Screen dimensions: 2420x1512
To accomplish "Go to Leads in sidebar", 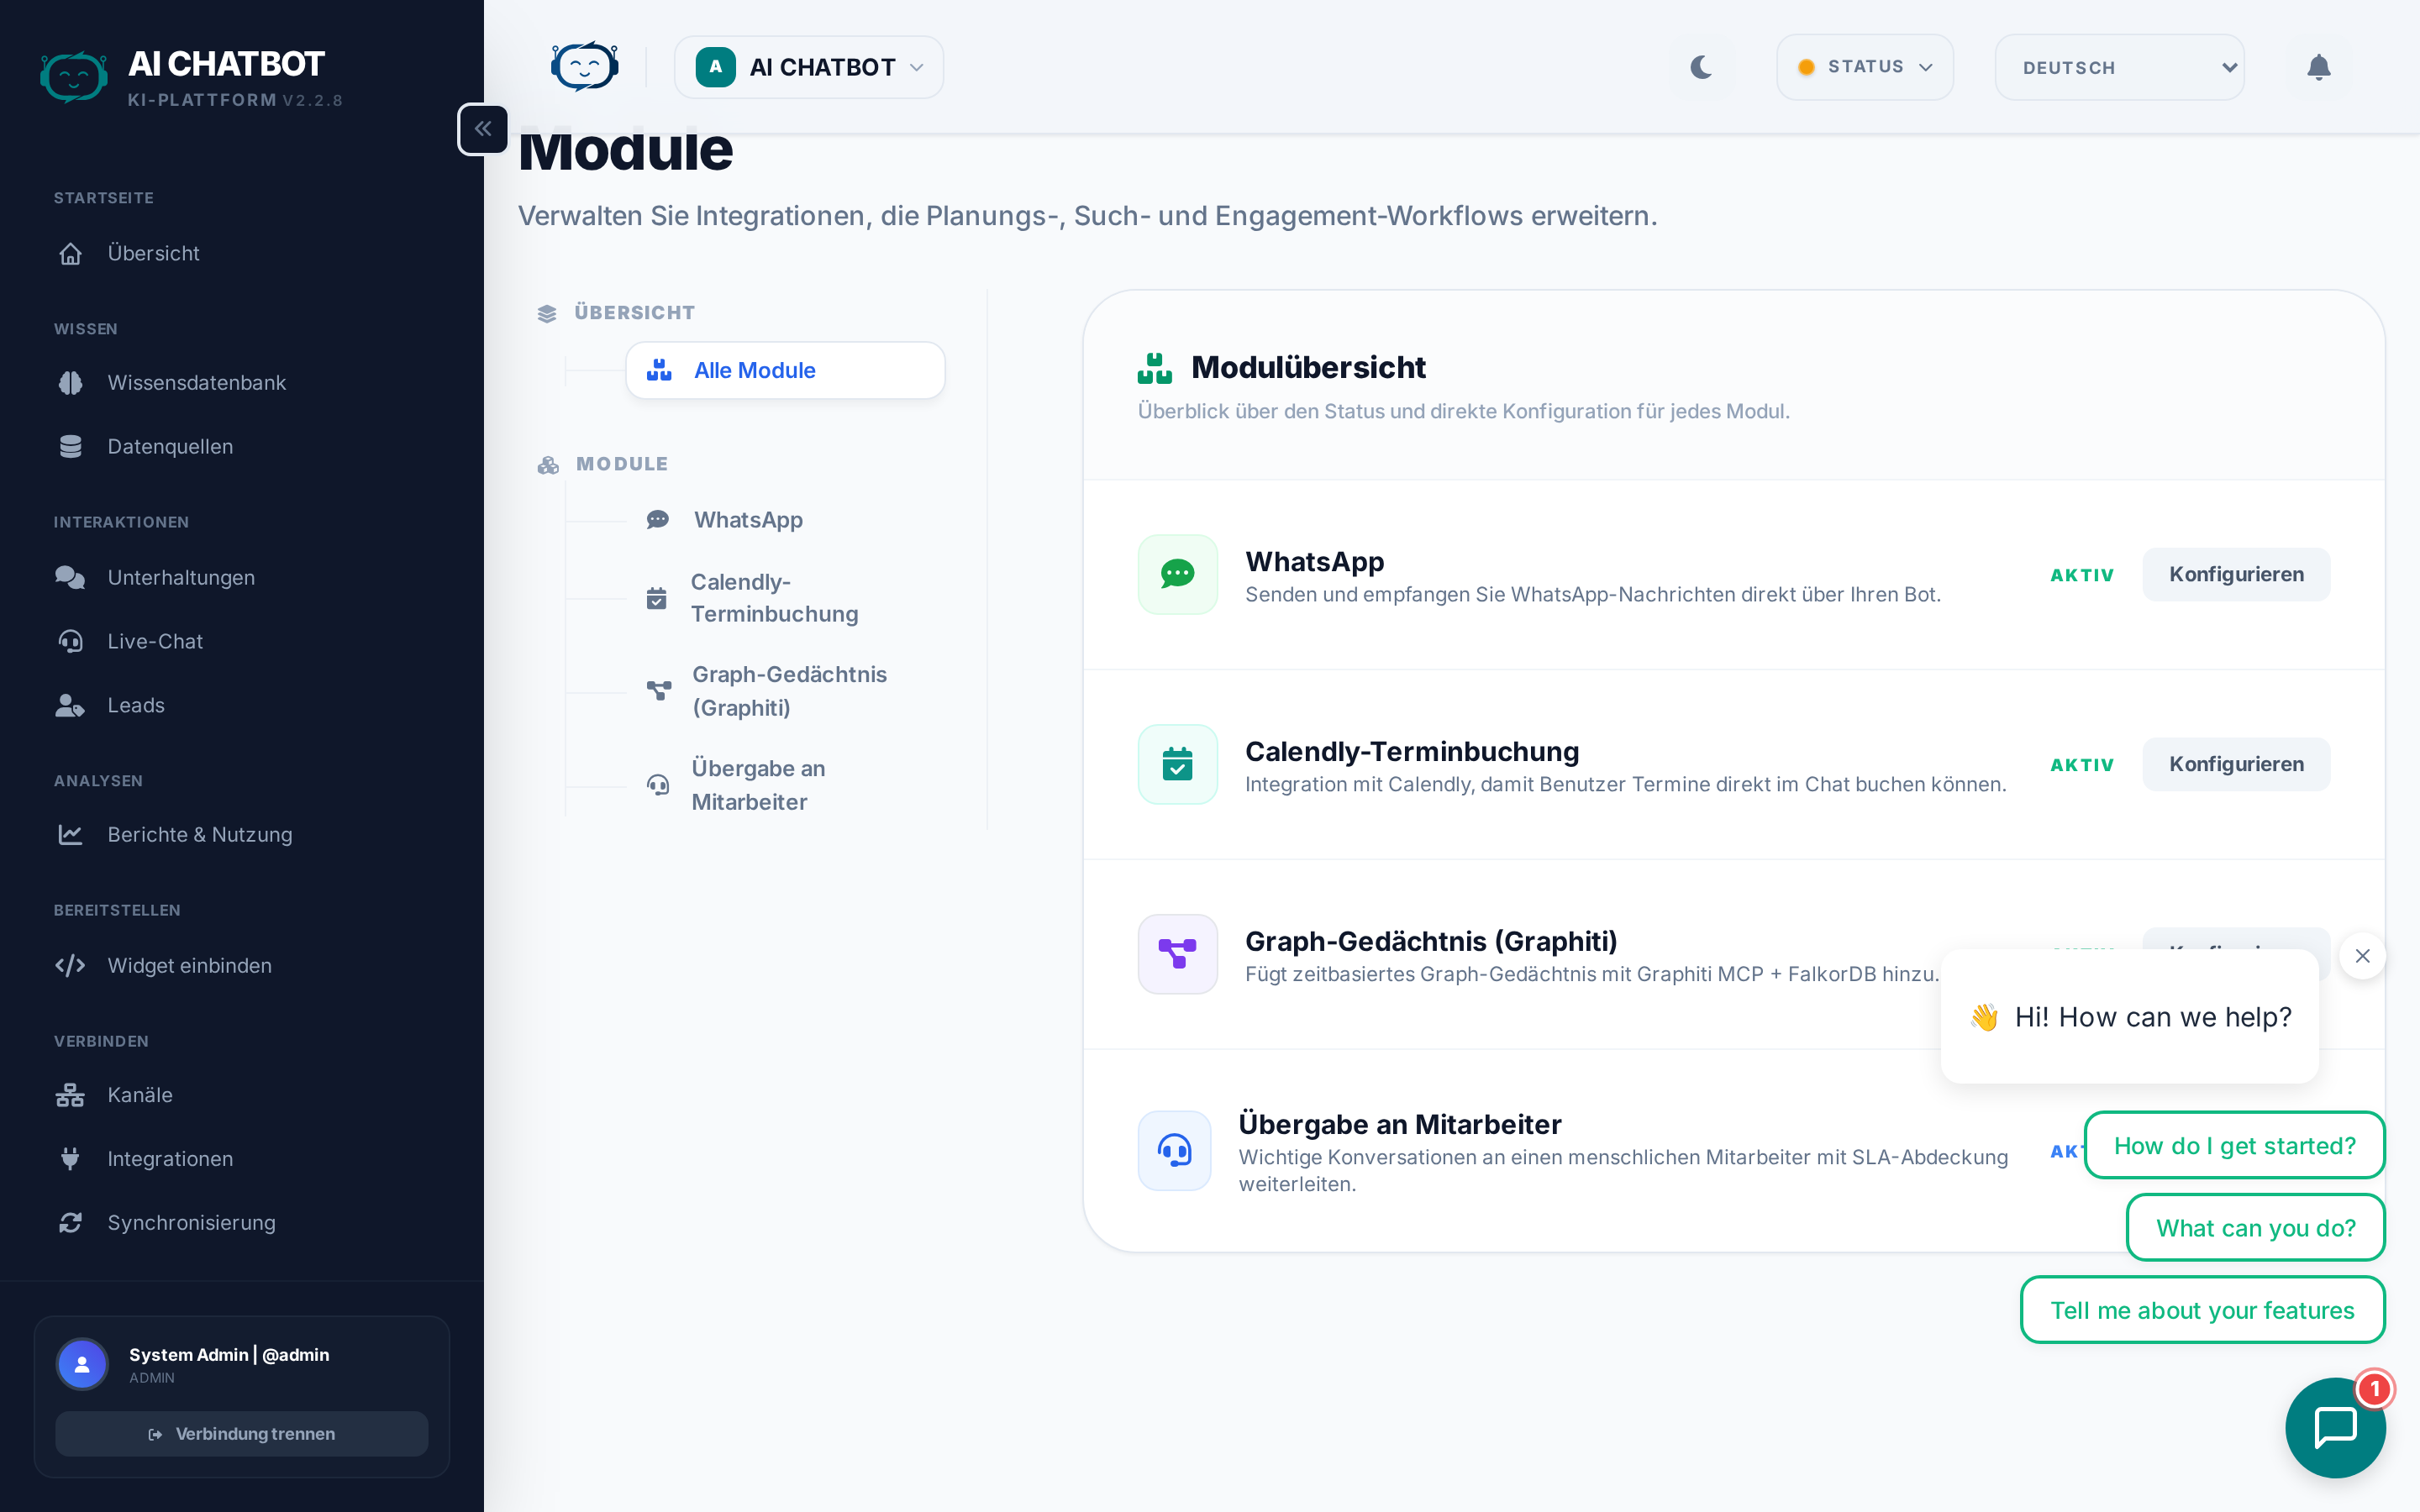I will pos(136,705).
